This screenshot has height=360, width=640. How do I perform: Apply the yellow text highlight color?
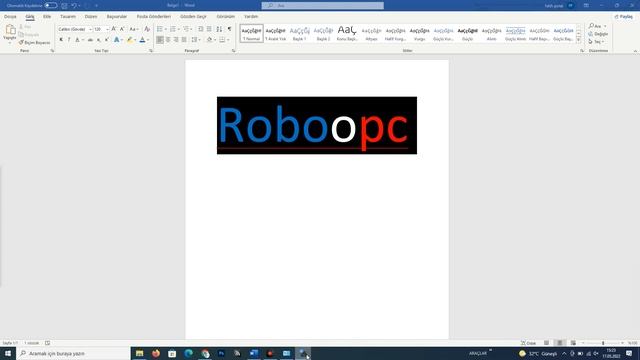click(x=130, y=40)
